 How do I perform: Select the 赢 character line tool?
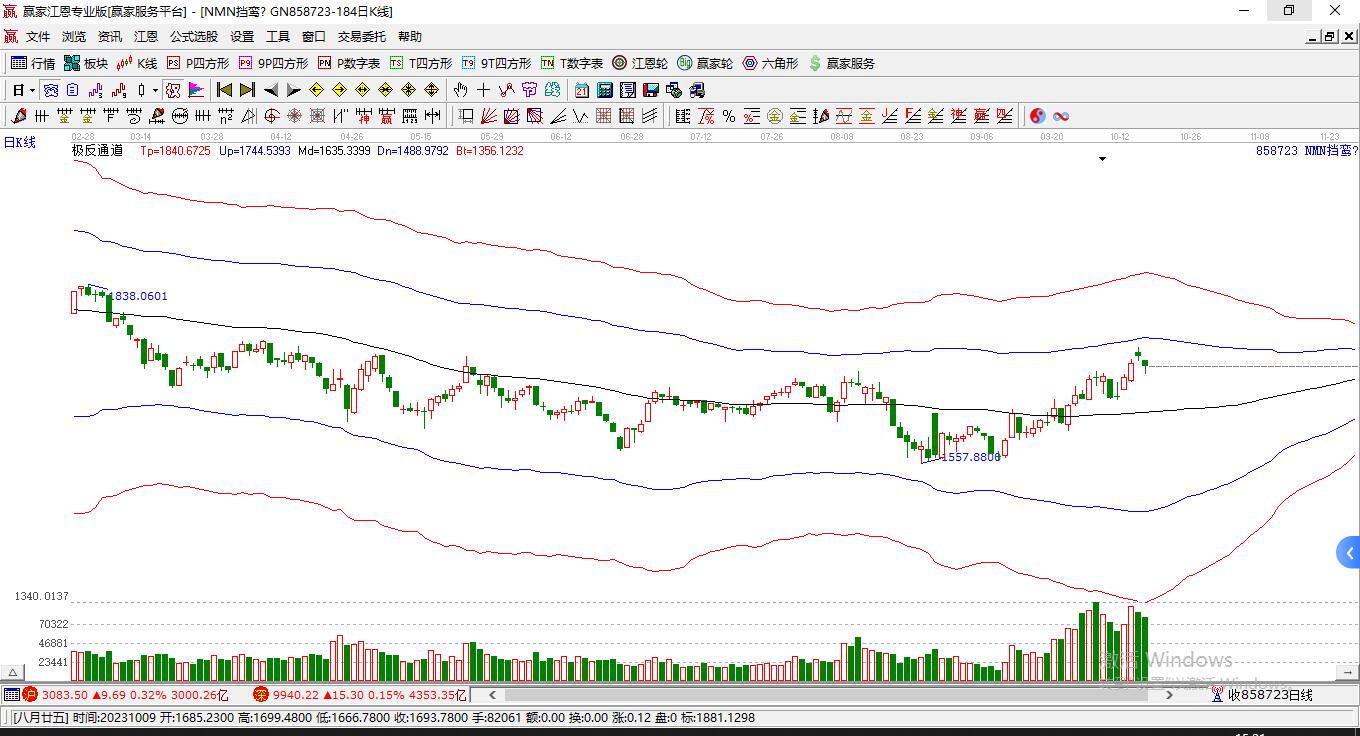[386, 116]
